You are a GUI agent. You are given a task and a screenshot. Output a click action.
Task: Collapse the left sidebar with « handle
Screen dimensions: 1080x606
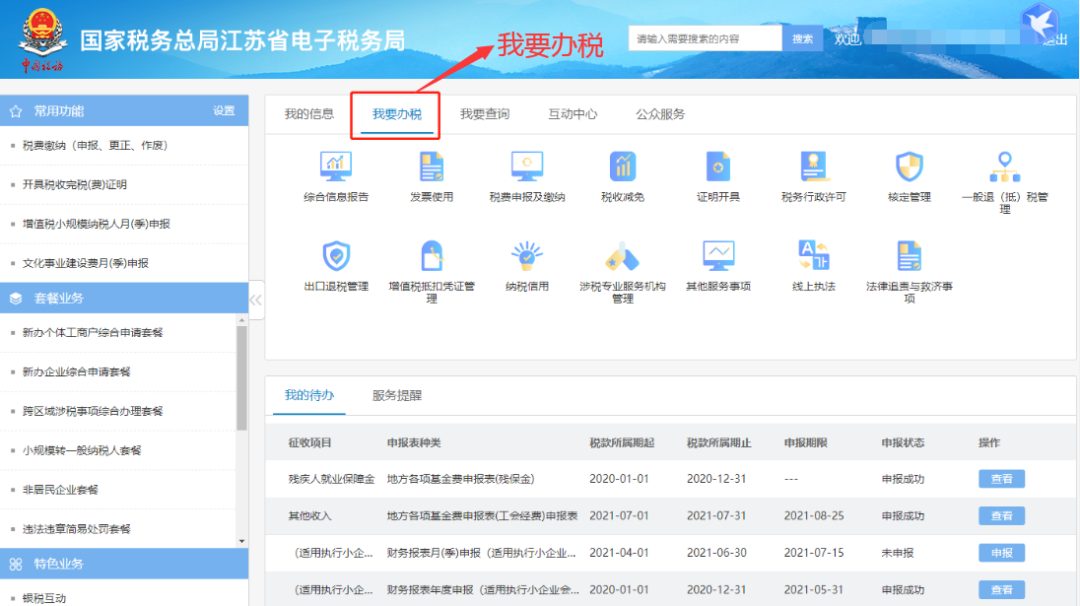(x=256, y=300)
